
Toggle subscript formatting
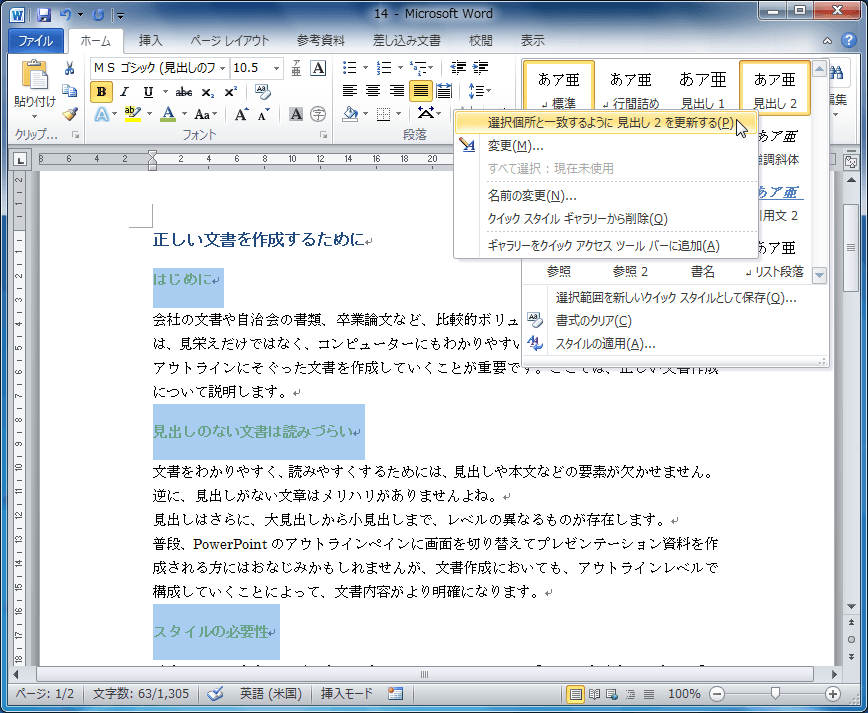click(x=207, y=92)
